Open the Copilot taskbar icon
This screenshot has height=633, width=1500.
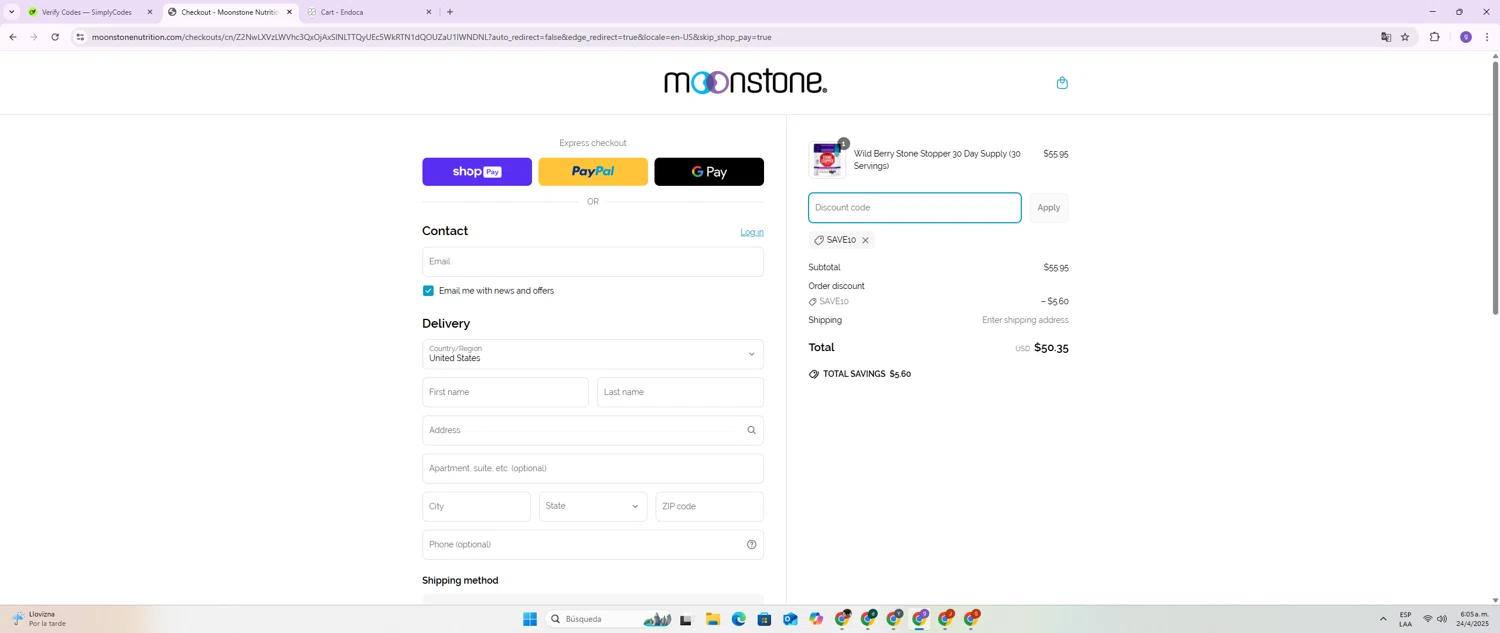pos(816,620)
